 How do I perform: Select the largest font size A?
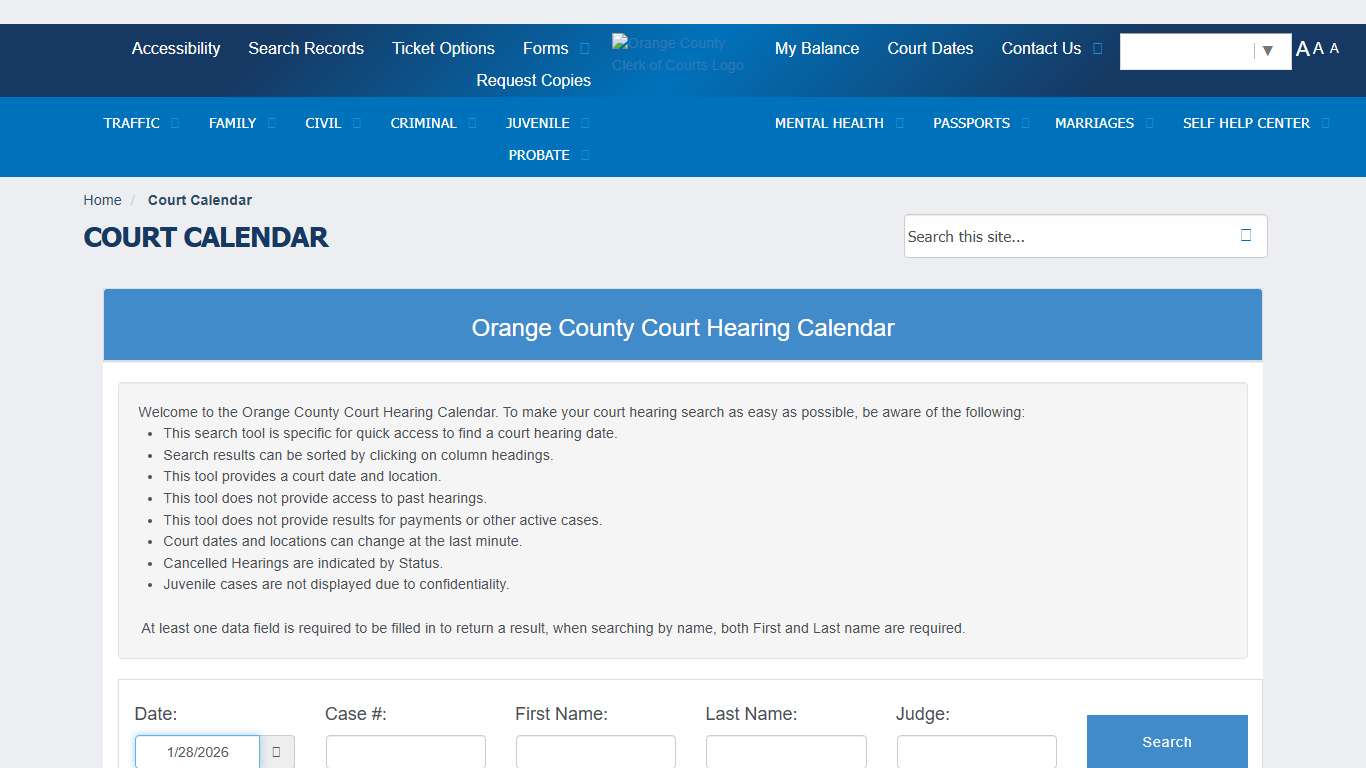tap(1302, 49)
